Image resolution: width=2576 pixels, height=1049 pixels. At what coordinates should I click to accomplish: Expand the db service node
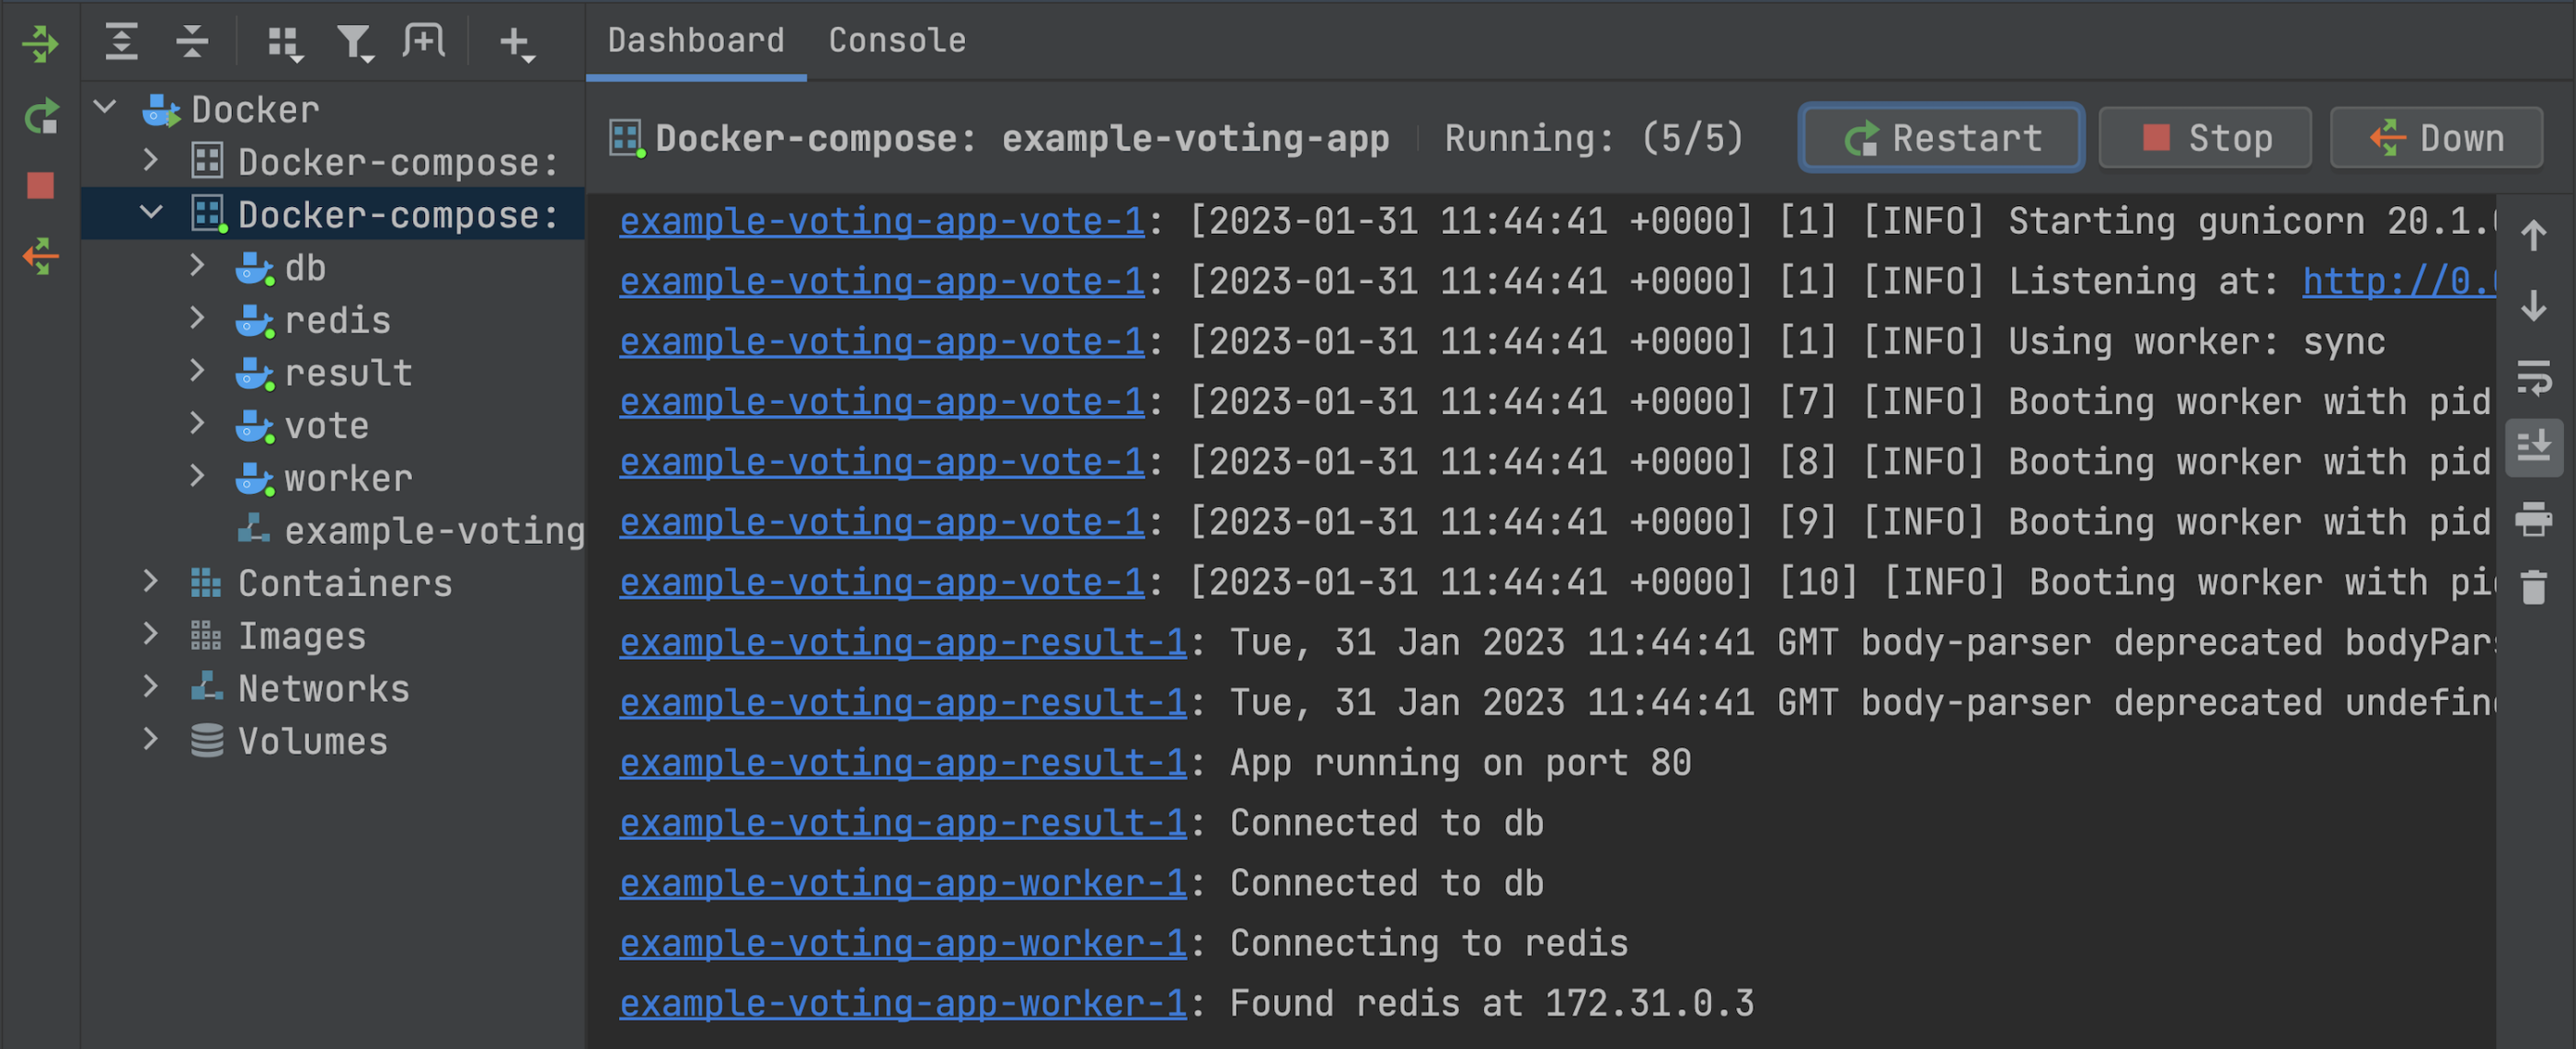click(x=197, y=266)
